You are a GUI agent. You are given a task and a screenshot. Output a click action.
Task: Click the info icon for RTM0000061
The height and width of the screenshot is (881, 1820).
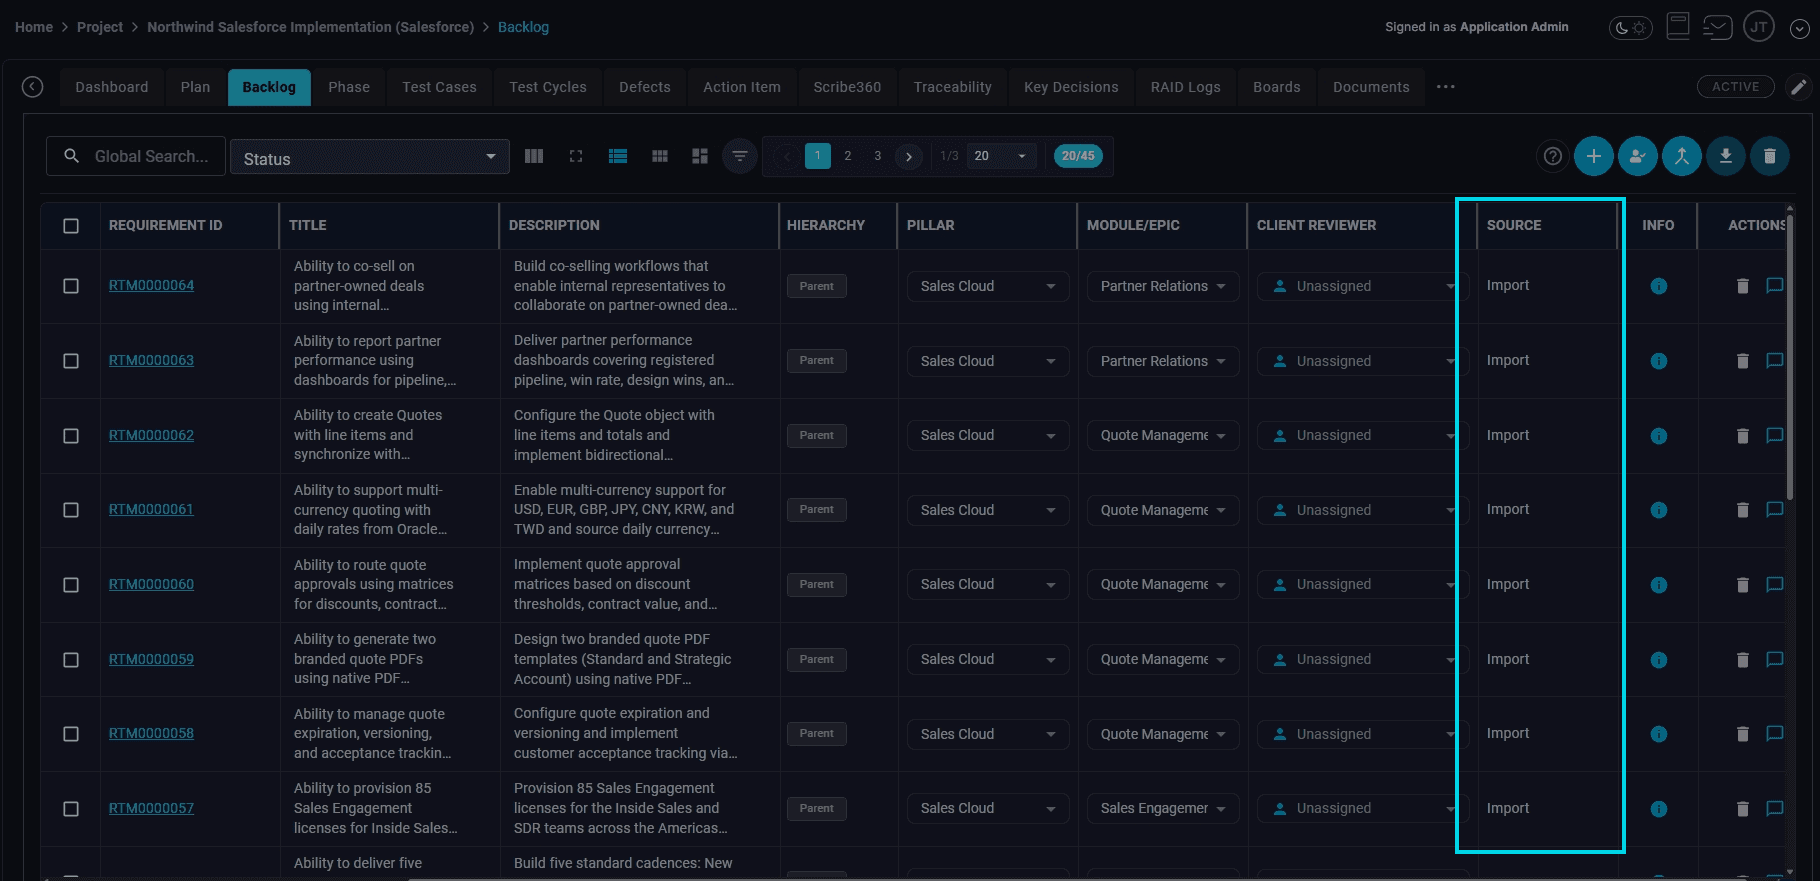tap(1659, 510)
